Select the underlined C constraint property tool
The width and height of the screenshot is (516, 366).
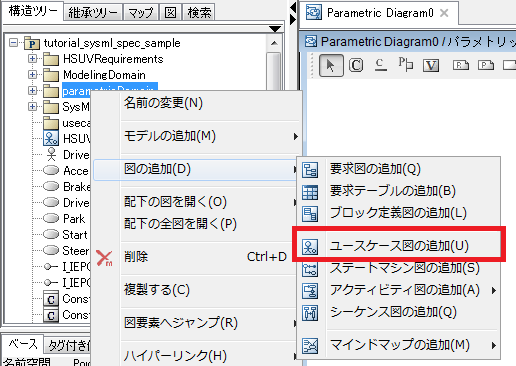pyautogui.click(x=380, y=65)
